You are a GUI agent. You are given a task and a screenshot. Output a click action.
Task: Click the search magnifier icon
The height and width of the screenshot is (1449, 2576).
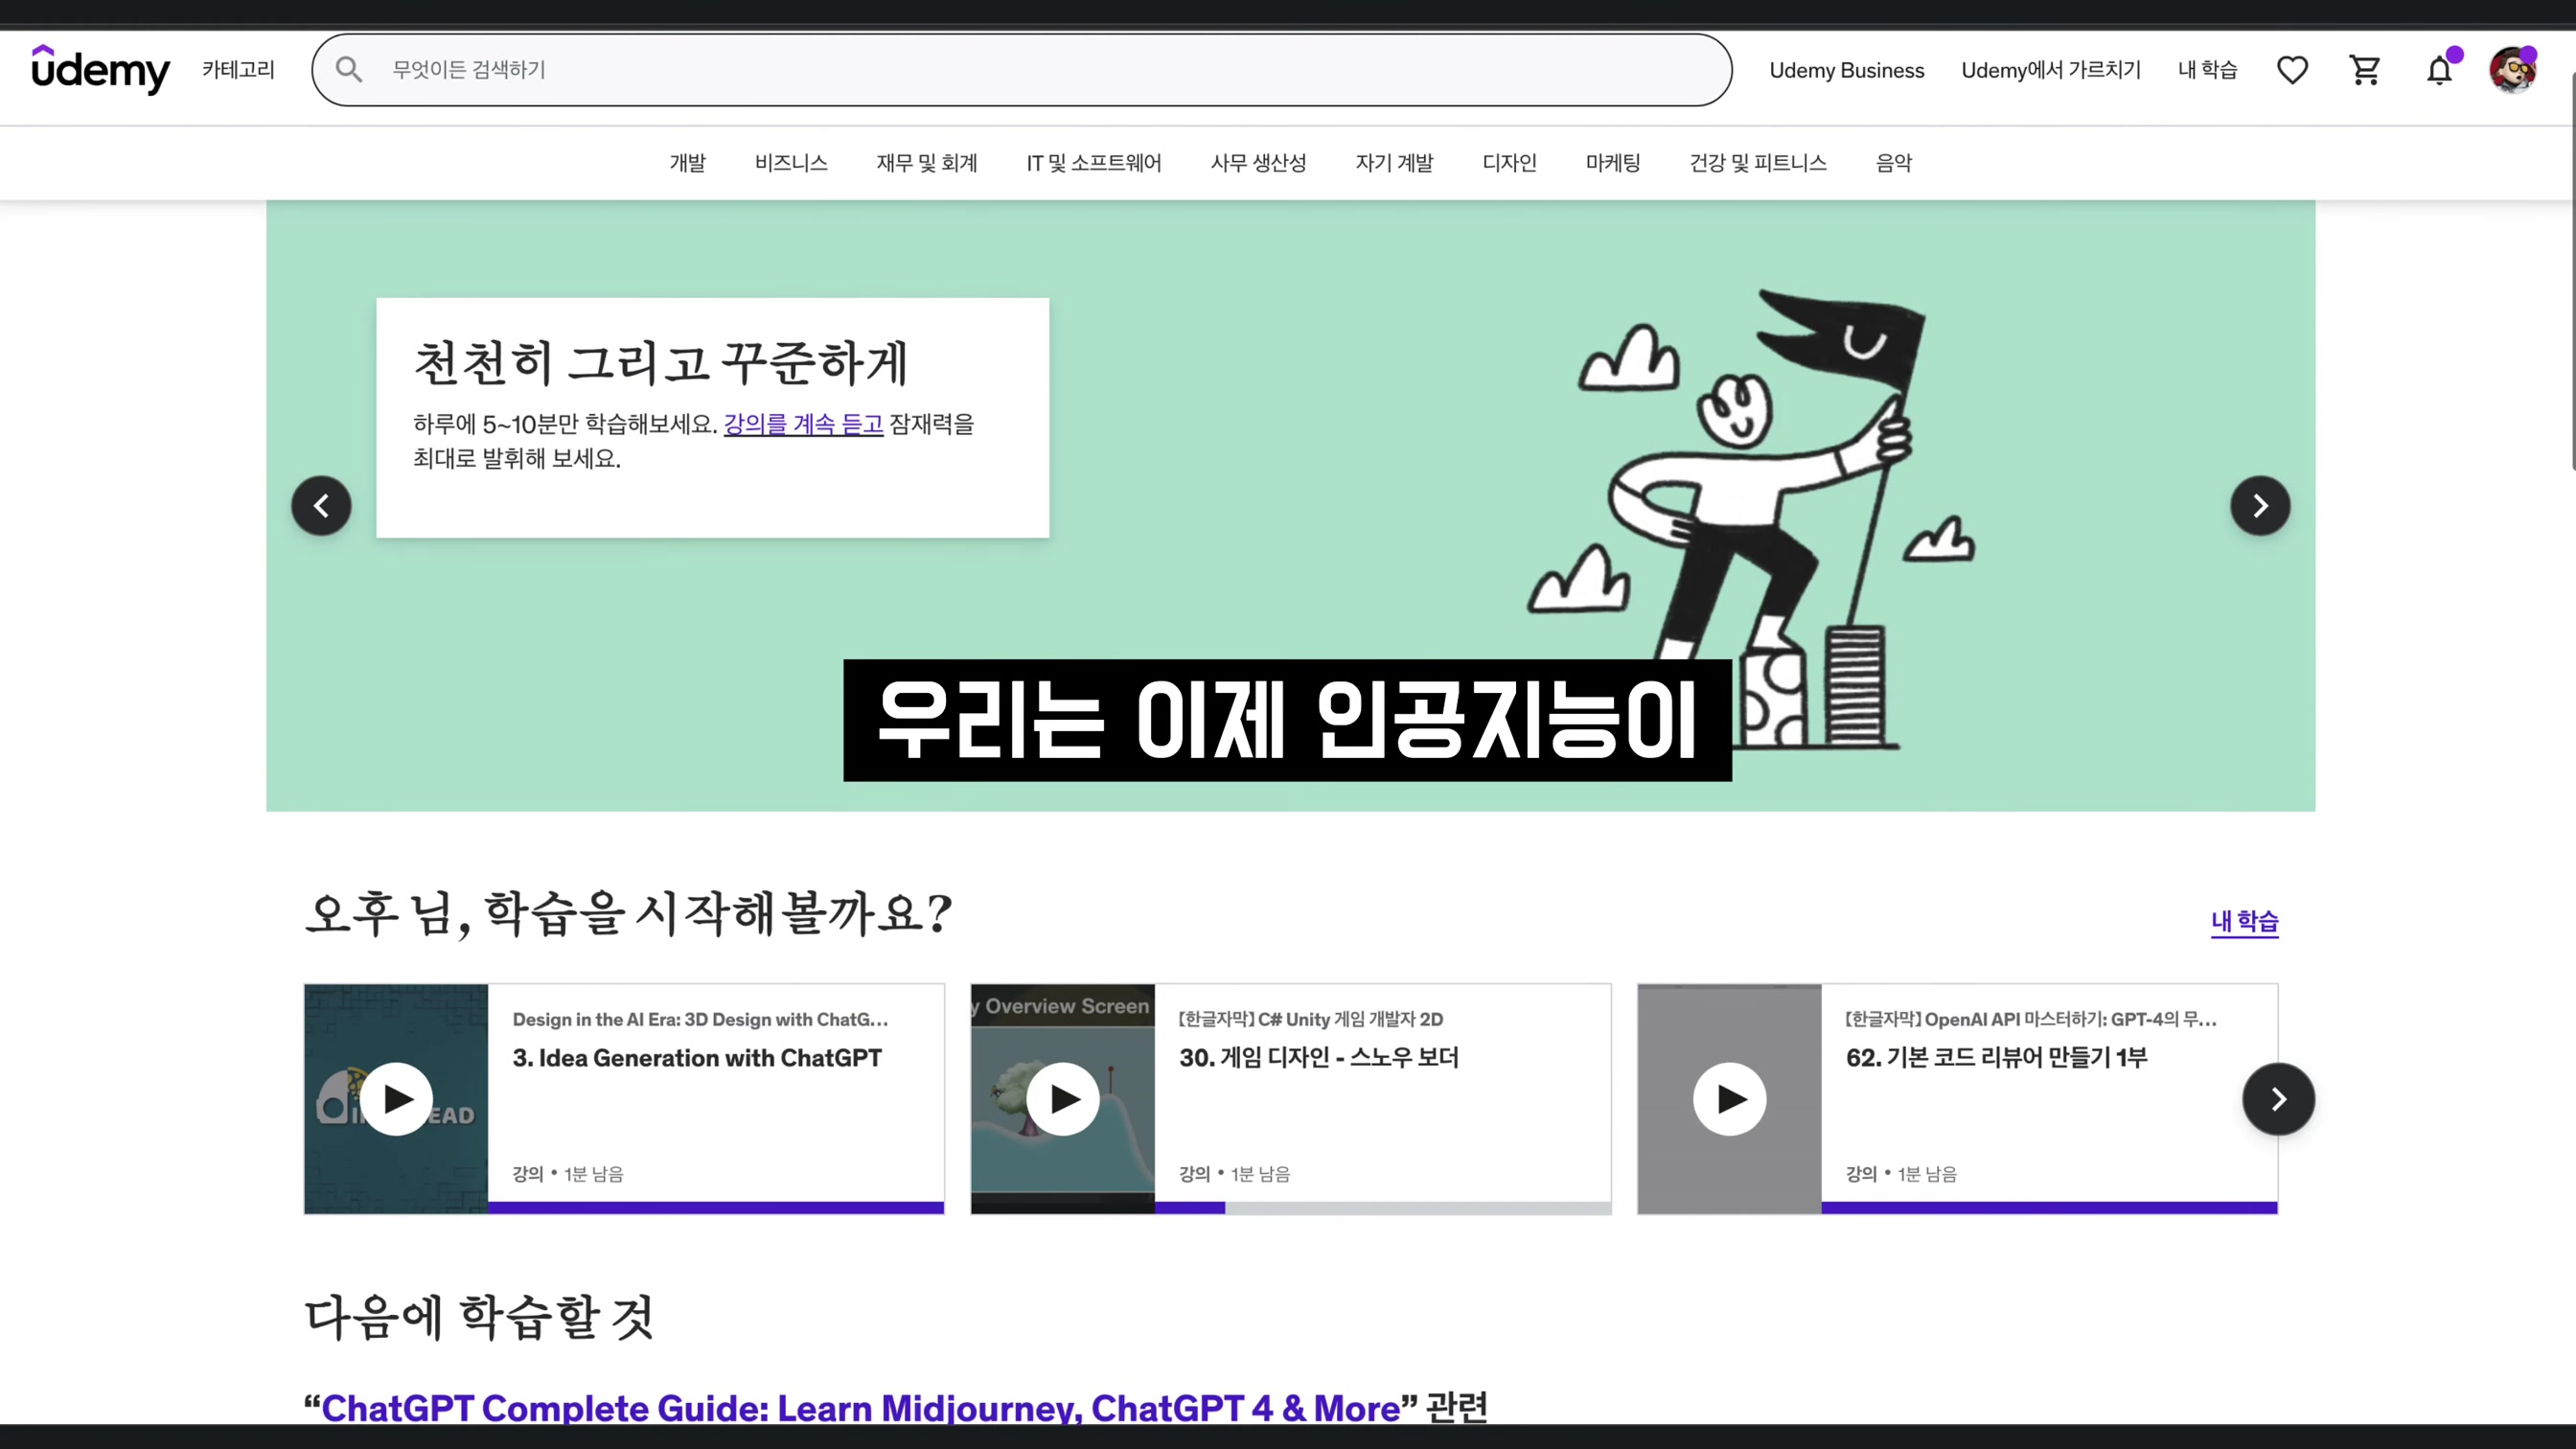point(348,69)
